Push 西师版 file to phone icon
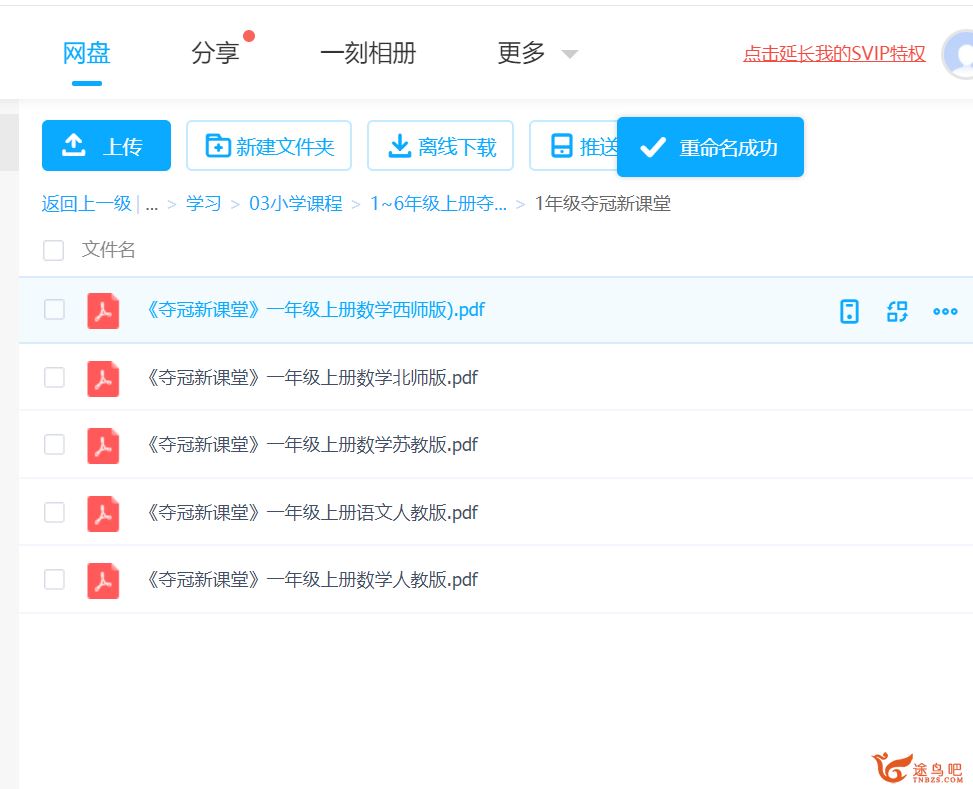This screenshot has height=789, width=973. (849, 311)
